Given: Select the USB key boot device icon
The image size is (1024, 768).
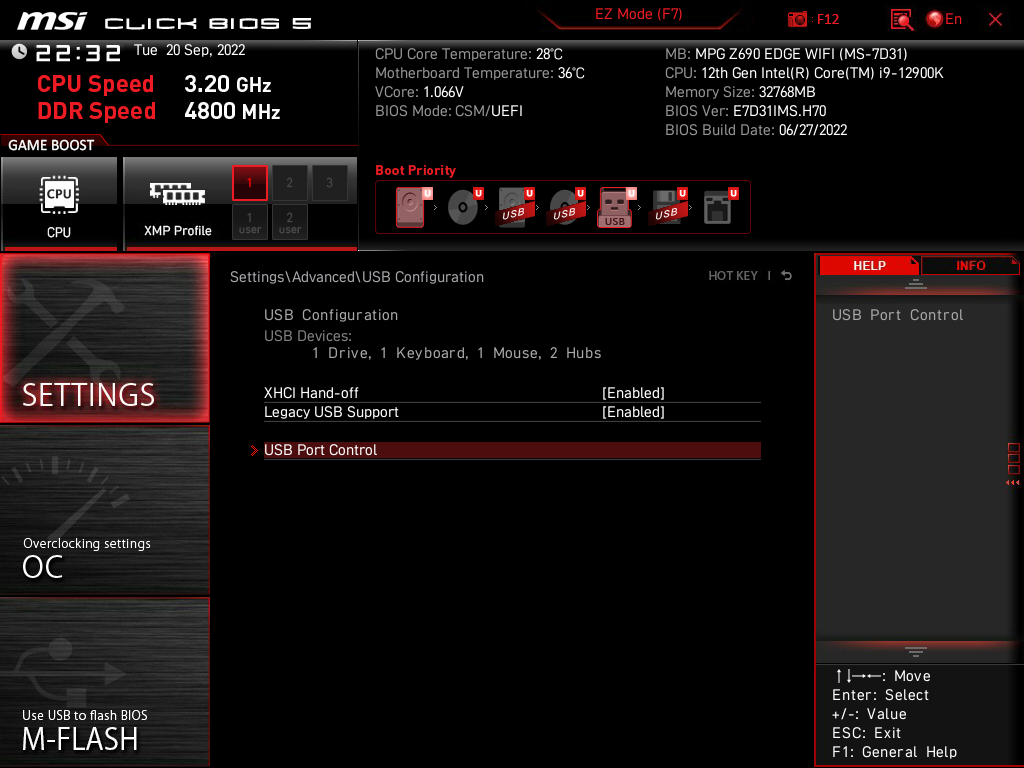Looking at the screenshot, I should tap(616, 207).
